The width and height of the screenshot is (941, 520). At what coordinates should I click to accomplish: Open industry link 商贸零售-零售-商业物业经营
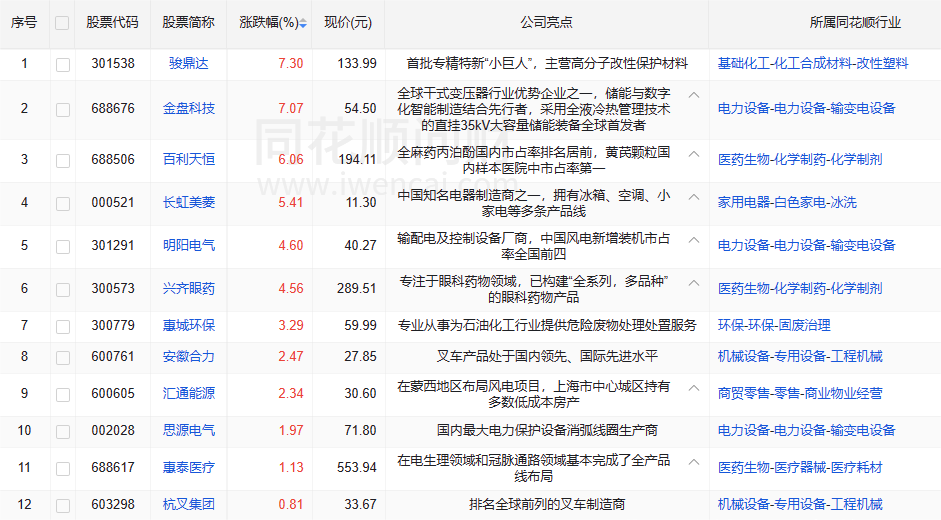(x=800, y=393)
